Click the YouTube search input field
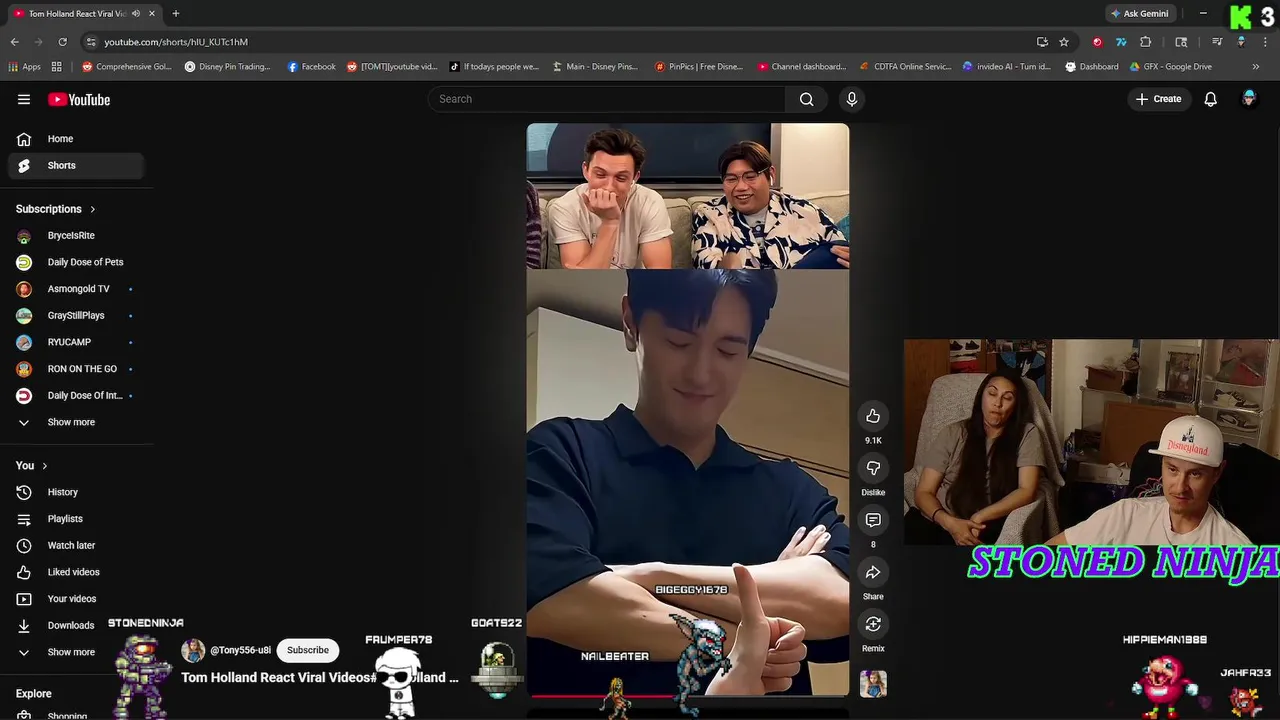This screenshot has height=720, width=1280. pyautogui.click(x=607, y=99)
